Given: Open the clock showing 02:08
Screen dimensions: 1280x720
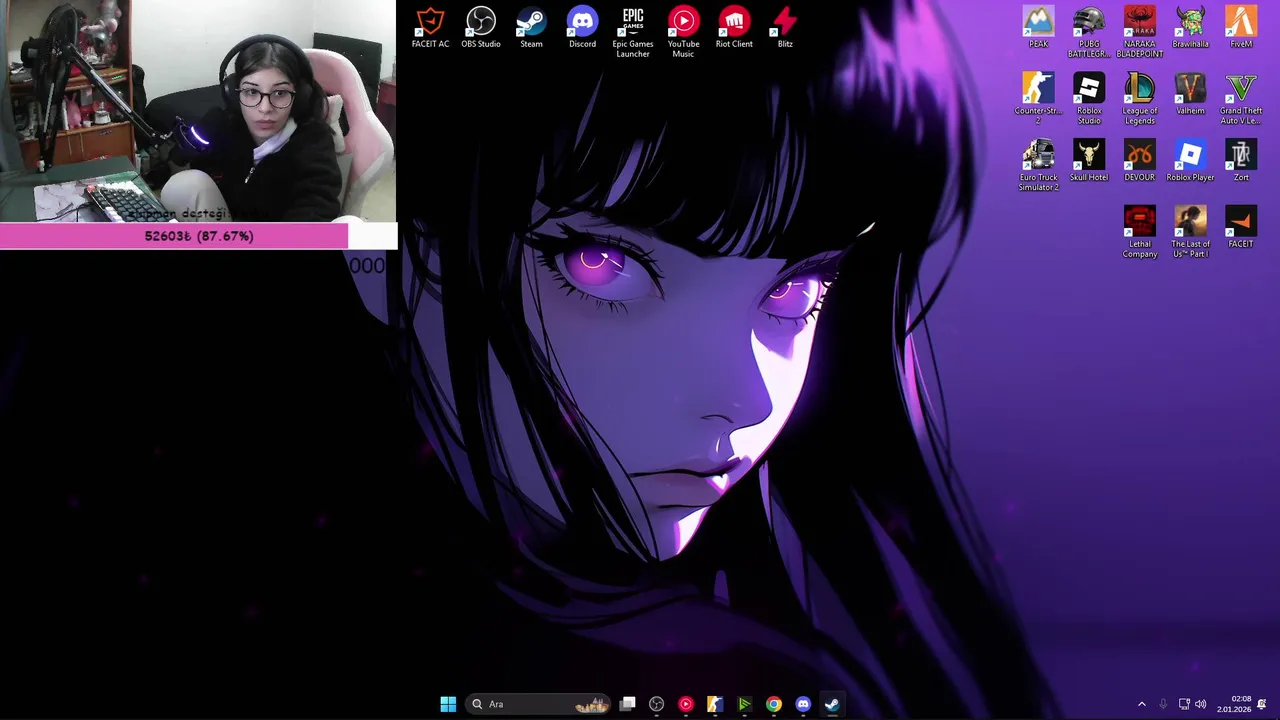Looking at the screenshot, I should [1234, 704].
